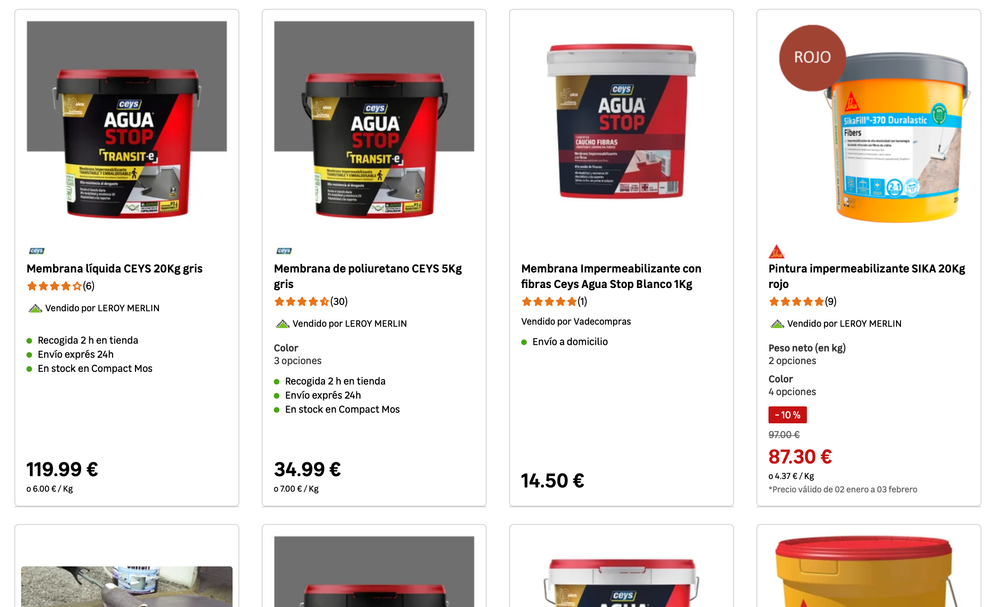Click the Leroy Merlin seller icon under SIKA paint

click(x=777, y=324)
